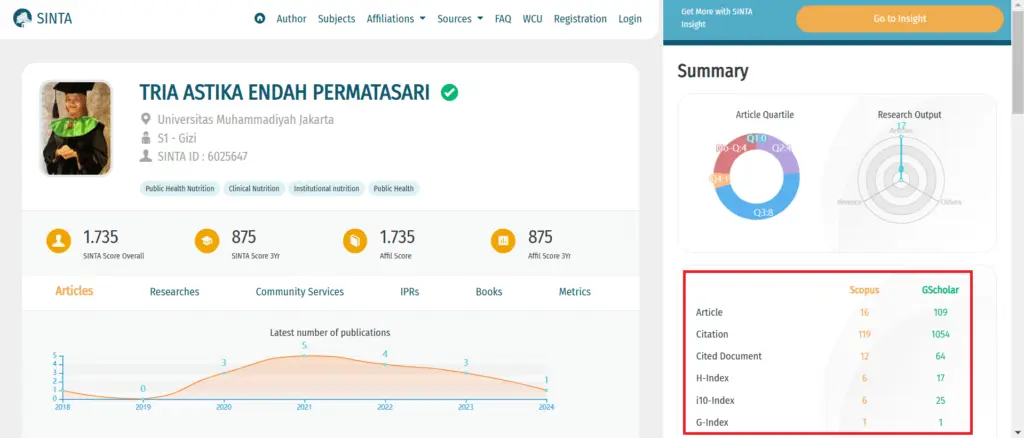The width and height of the screenshot is (1024, 438).
Task: Open the WCU menu item
Action: tap(532, 18)
